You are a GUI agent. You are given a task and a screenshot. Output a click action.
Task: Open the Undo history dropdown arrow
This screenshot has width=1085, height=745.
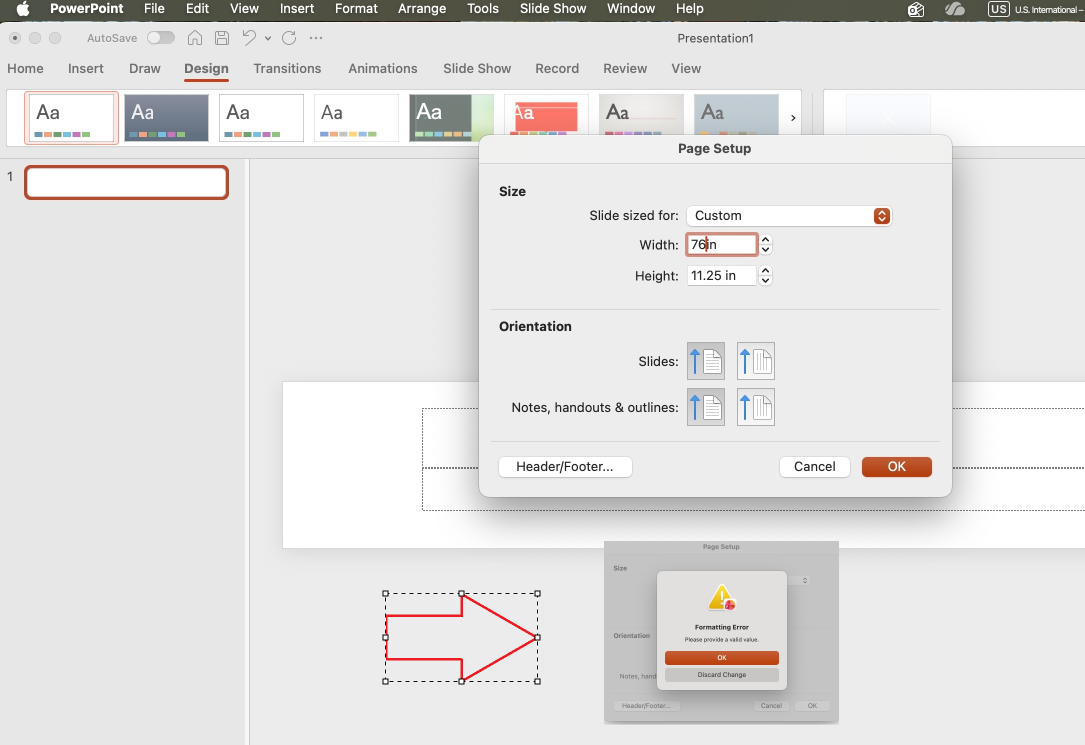click(x=268, y=39)
